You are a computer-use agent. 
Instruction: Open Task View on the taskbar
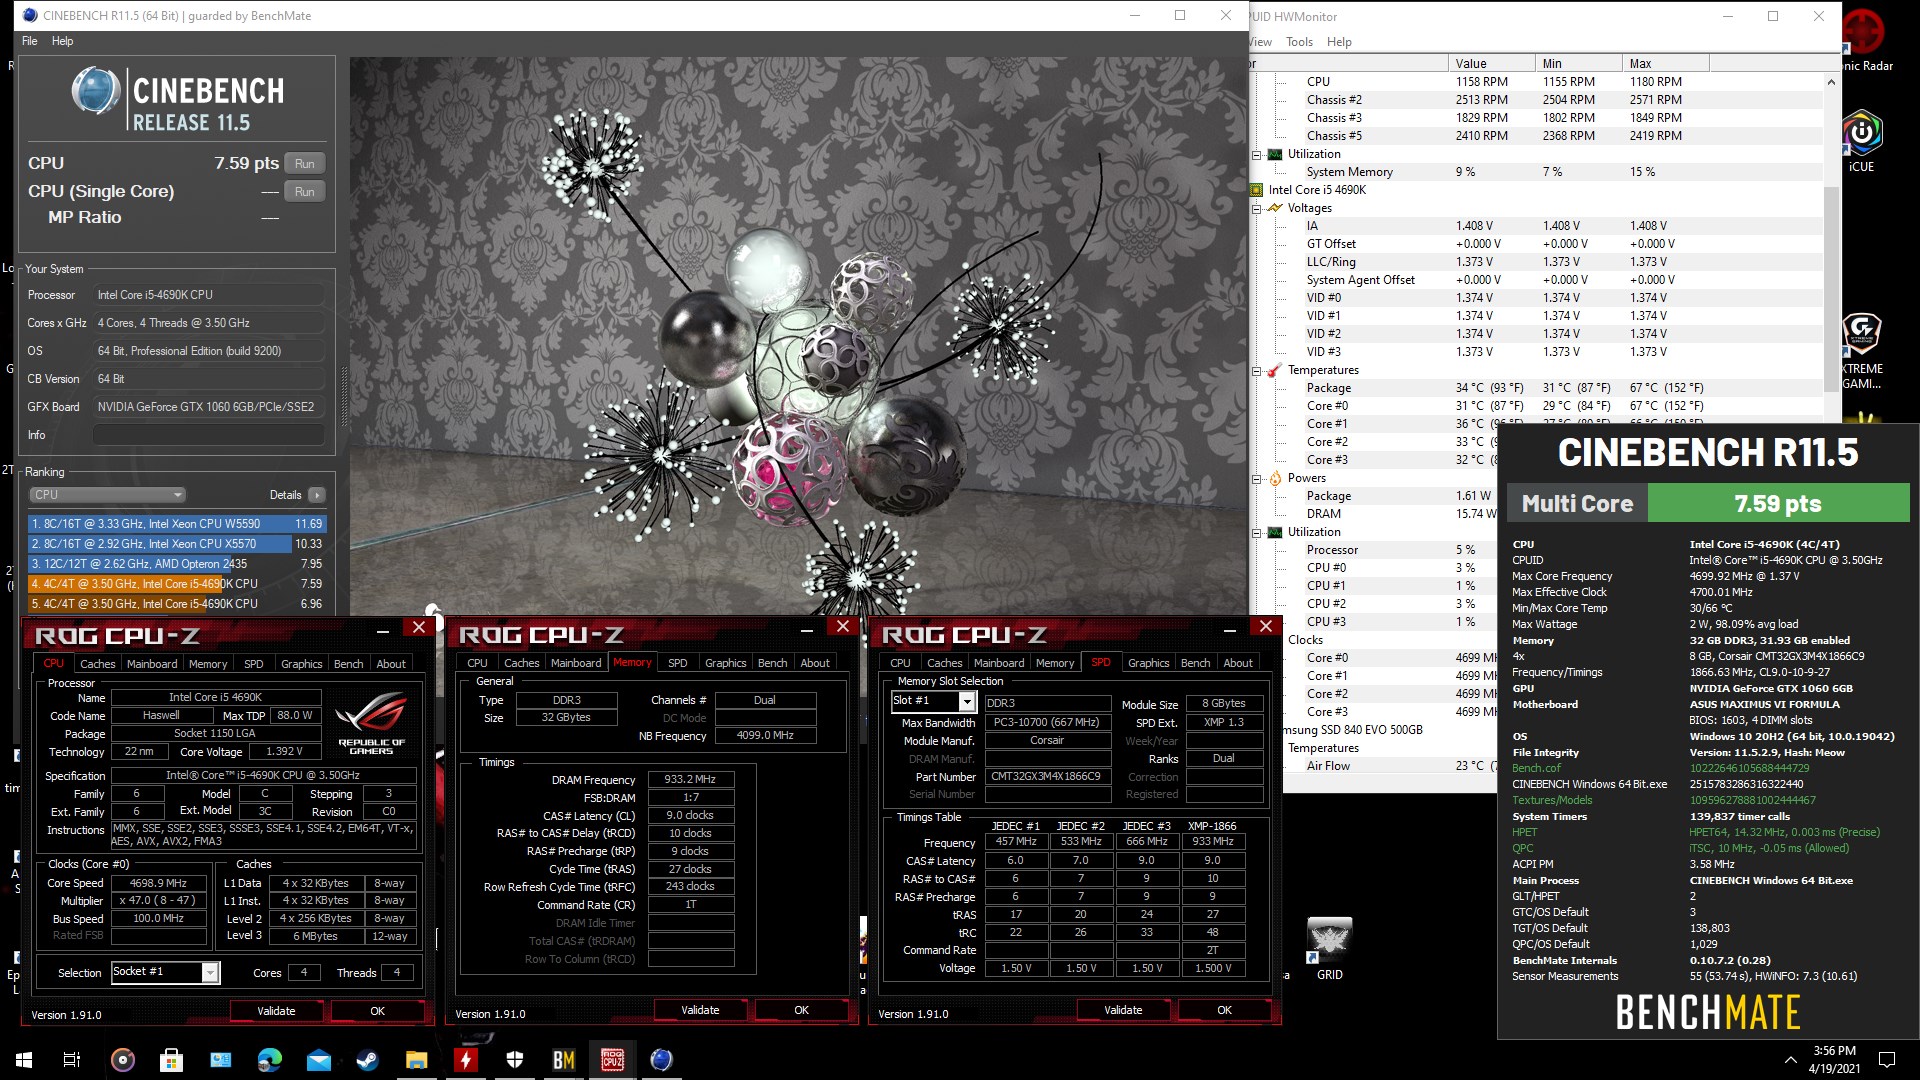tap(72, 1060)
